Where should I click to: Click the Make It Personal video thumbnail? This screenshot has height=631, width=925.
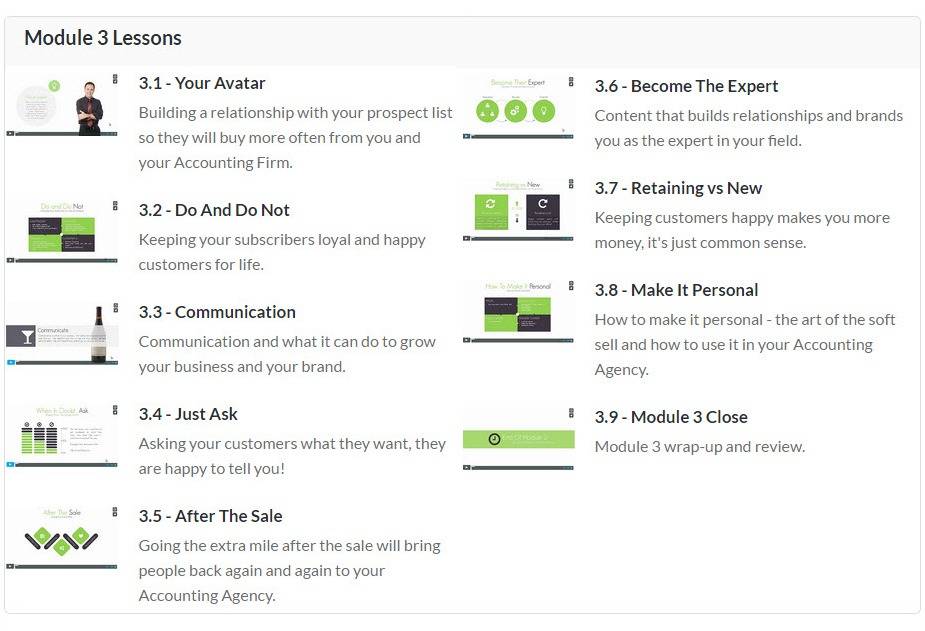[518, 308]
